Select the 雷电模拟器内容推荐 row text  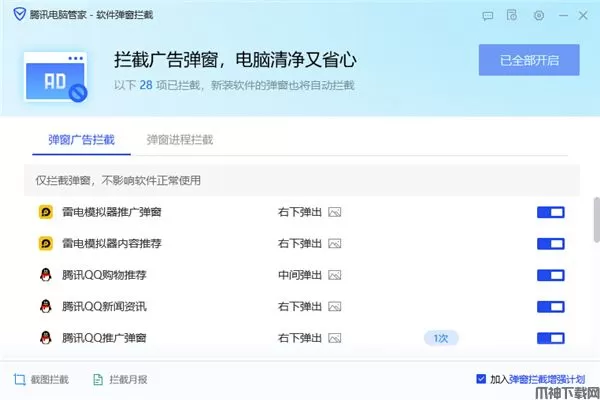112,243
